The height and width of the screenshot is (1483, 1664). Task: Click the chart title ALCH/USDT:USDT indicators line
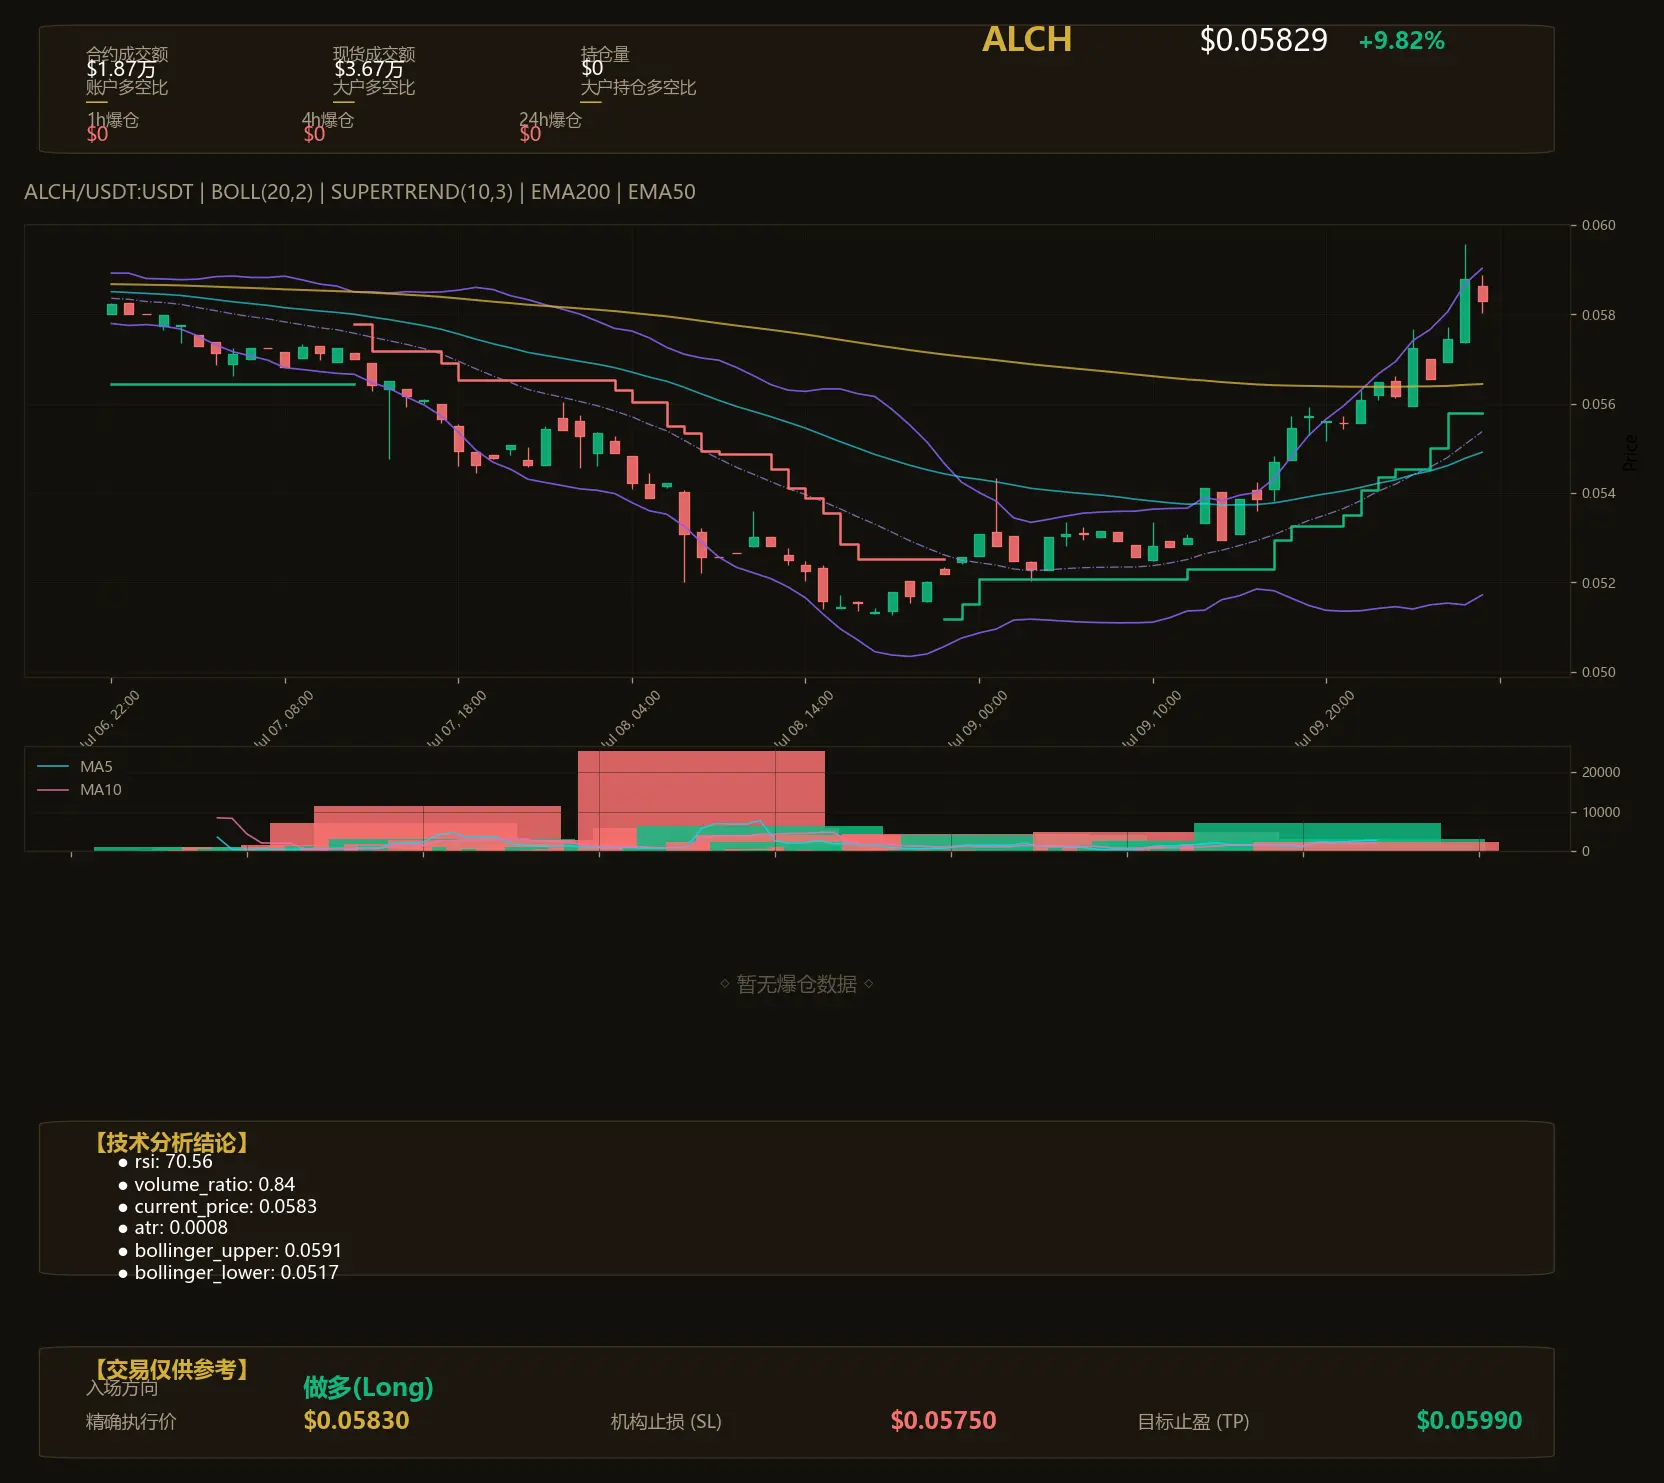[360, 192]
